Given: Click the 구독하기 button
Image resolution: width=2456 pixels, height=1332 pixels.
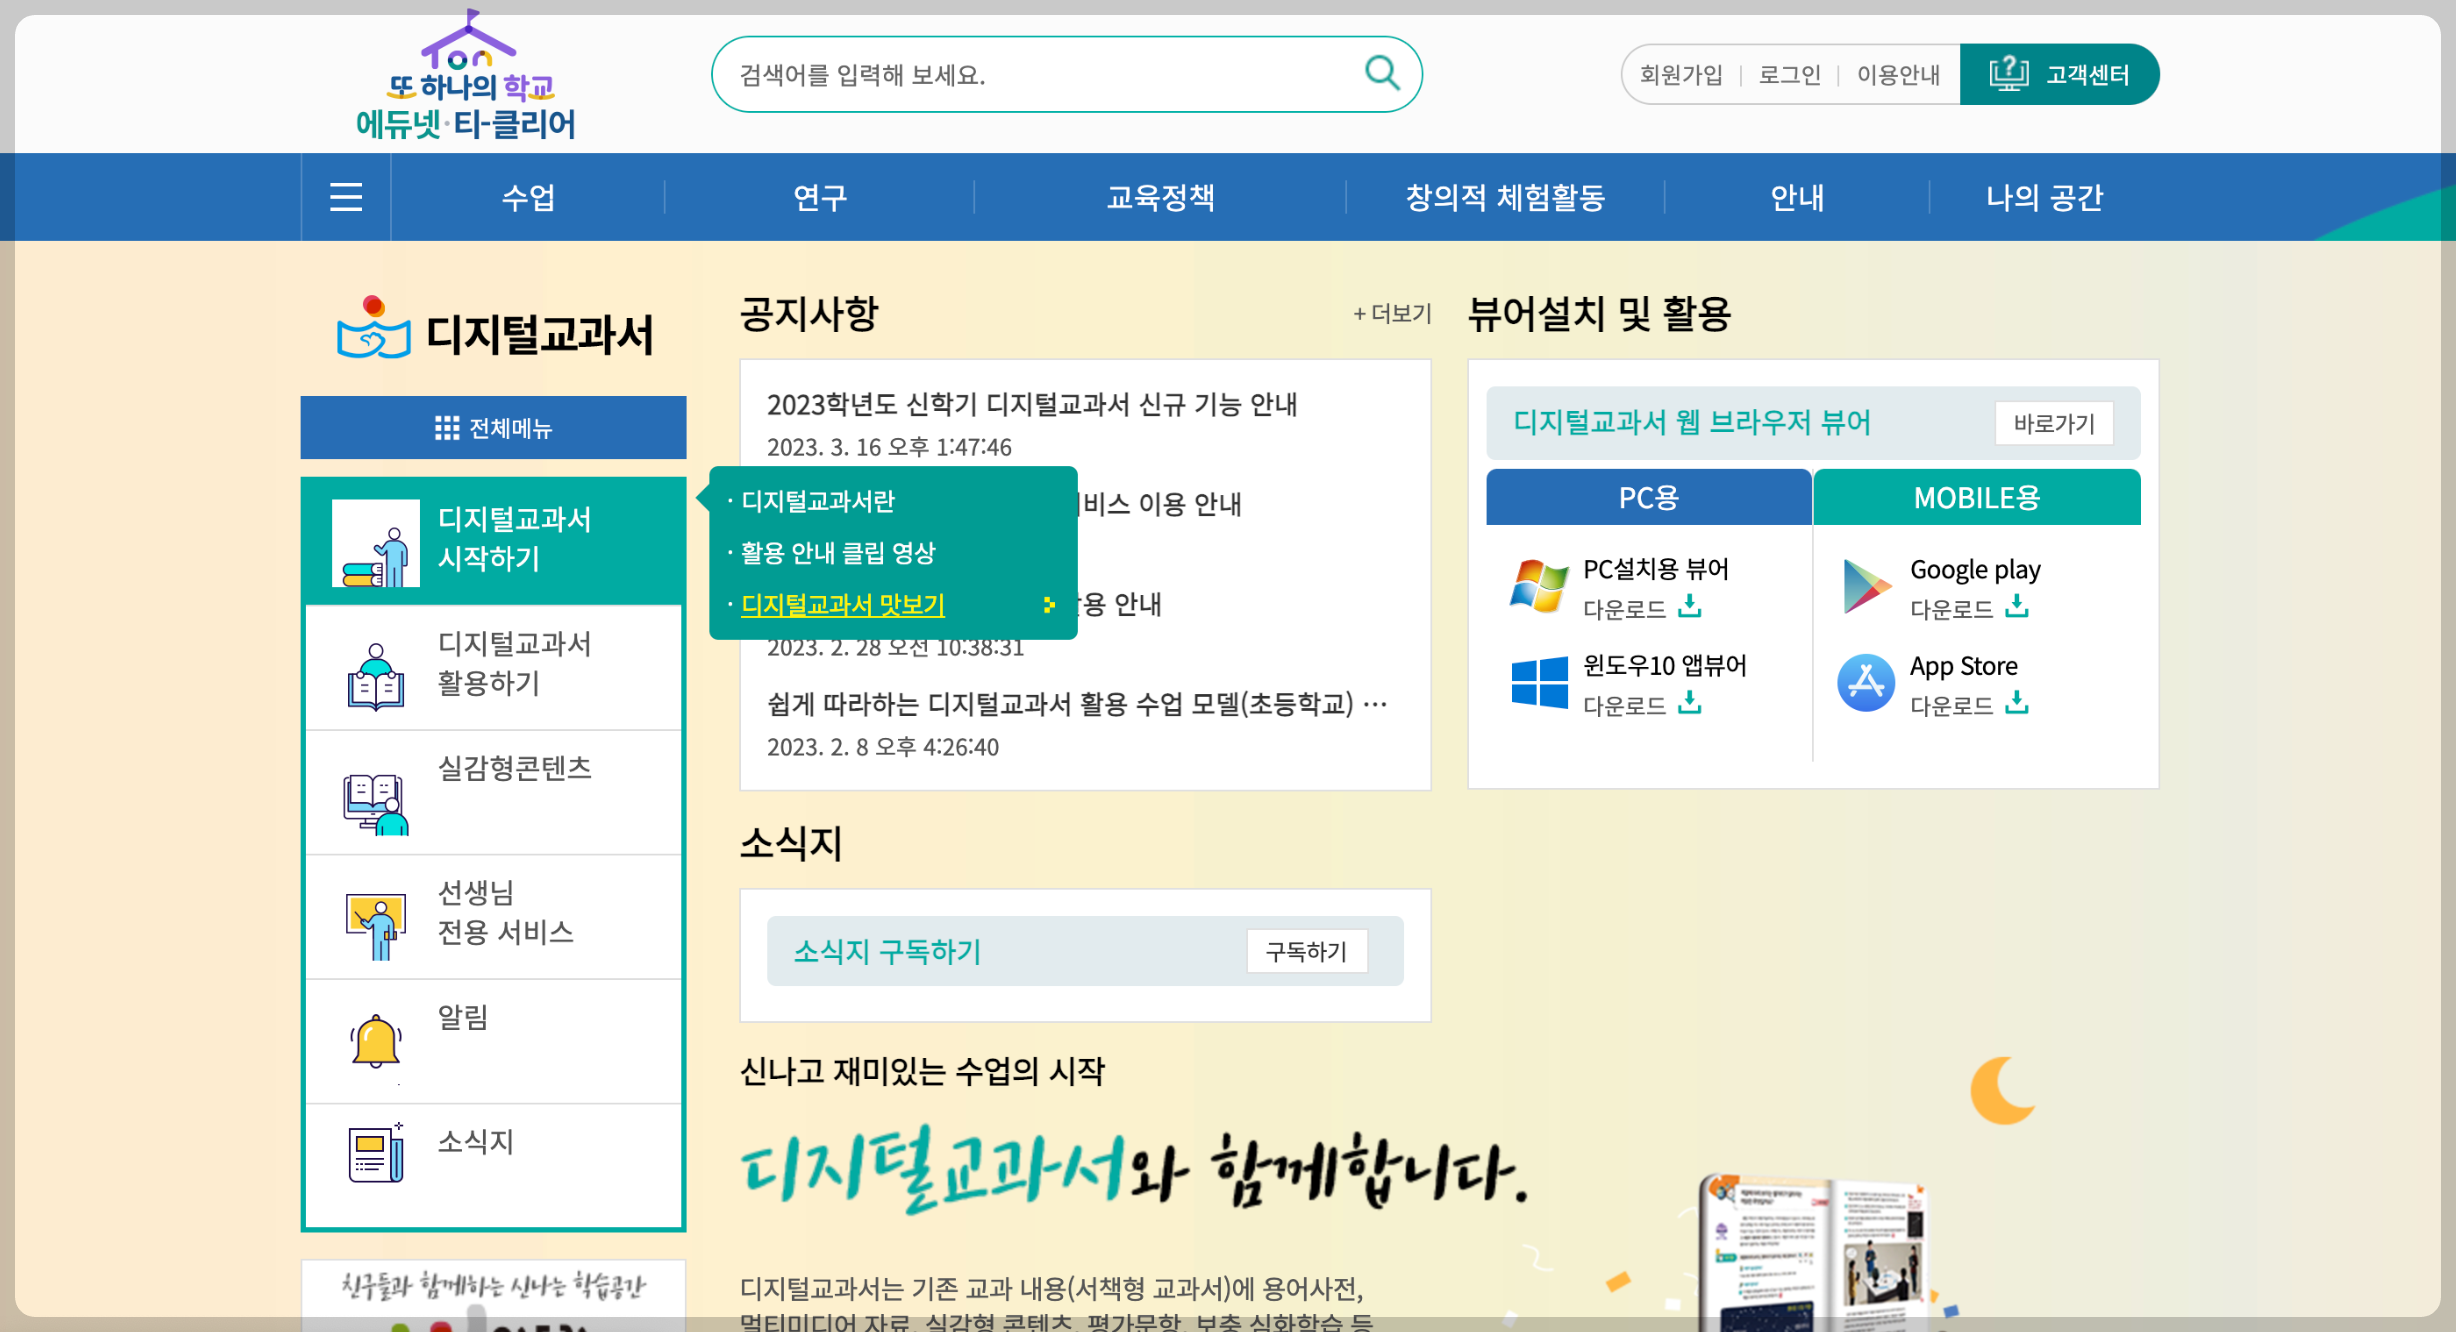Looking at the screenshot, I should pos(1306,951).
